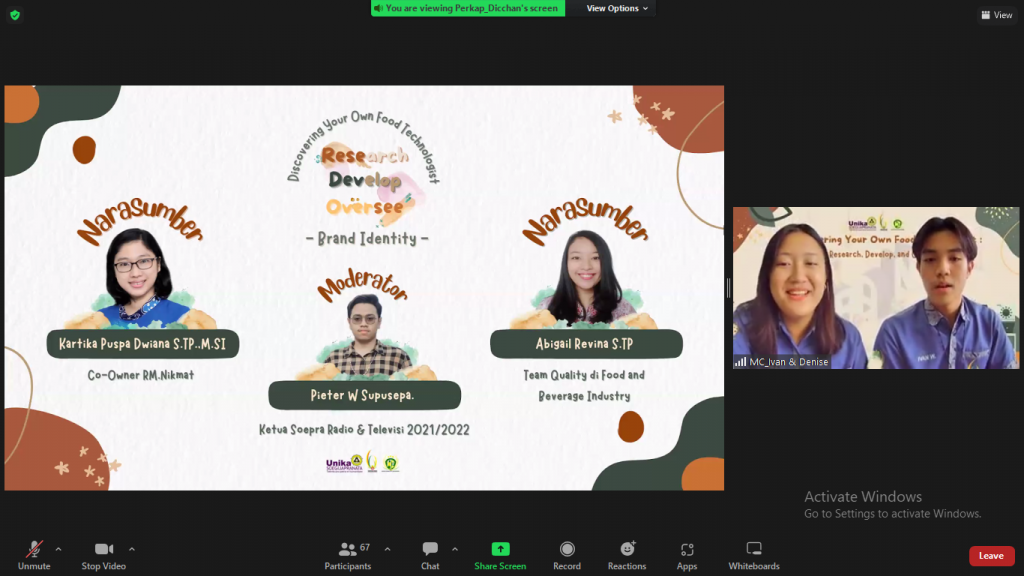Open the View layout menu at top right
This screenshot has height=576, width=1024.
point(997,15)
